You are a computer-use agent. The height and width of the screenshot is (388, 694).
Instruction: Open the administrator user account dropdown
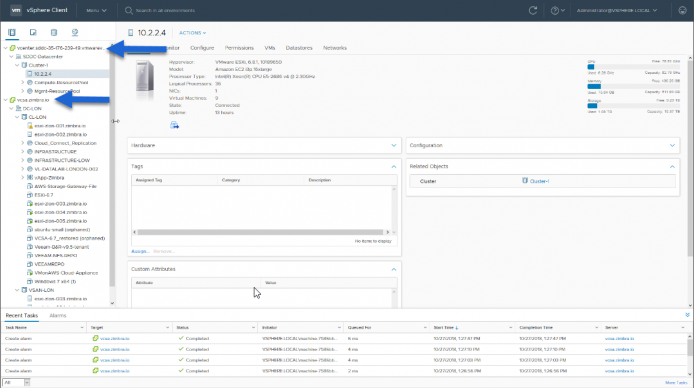click(x=617, y=10)
